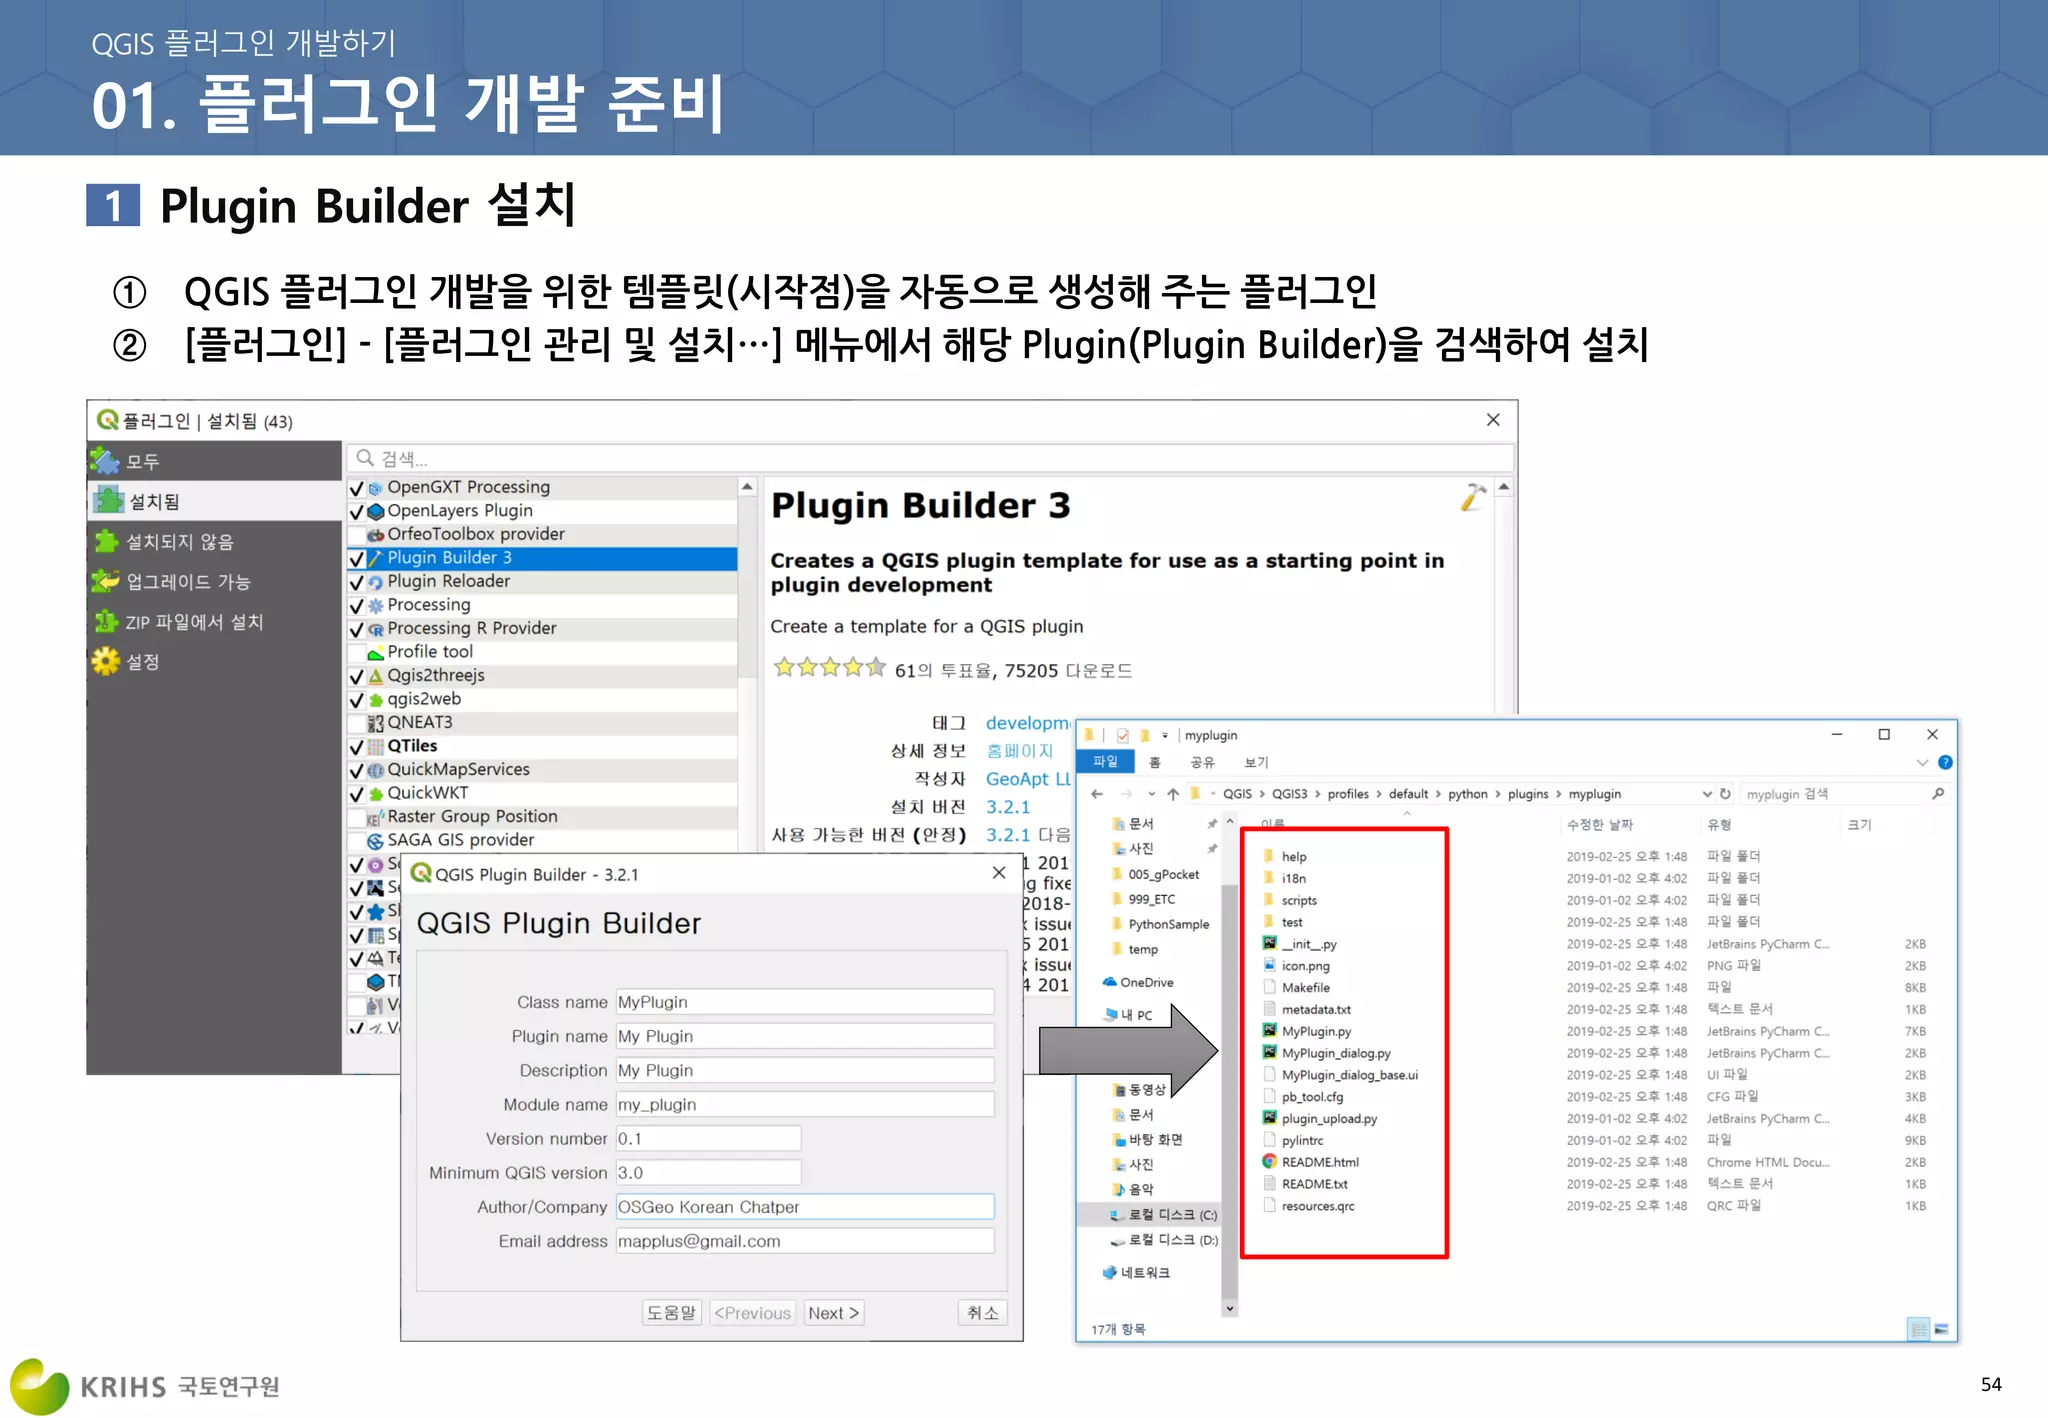Open the 홈페이지 link in plugin details
The height and width of the screenshot is (1418, 2048).
point(1019,751)
